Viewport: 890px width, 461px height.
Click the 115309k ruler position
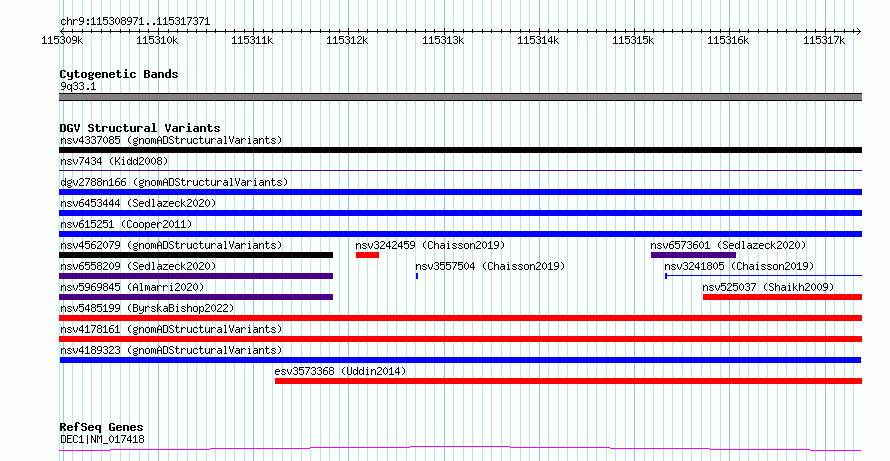tap(62, 40)
